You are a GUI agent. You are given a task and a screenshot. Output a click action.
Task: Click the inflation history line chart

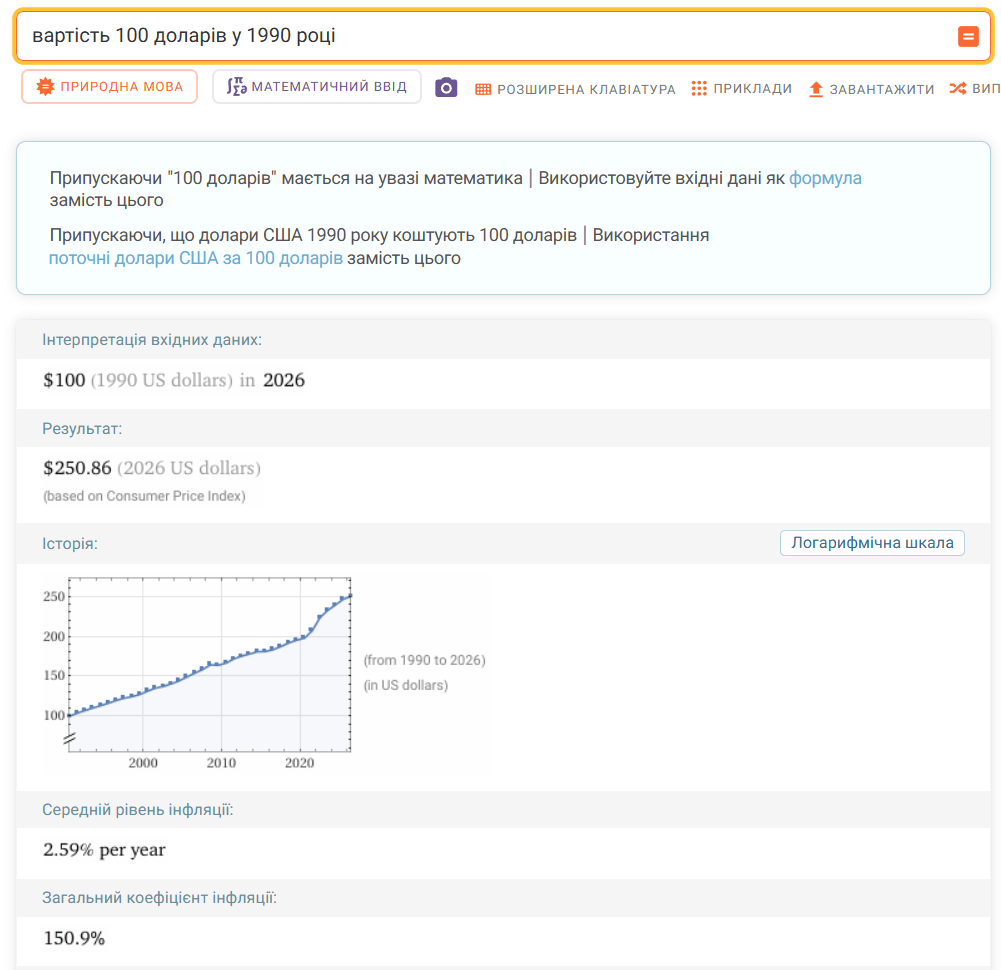pos(210,664)
